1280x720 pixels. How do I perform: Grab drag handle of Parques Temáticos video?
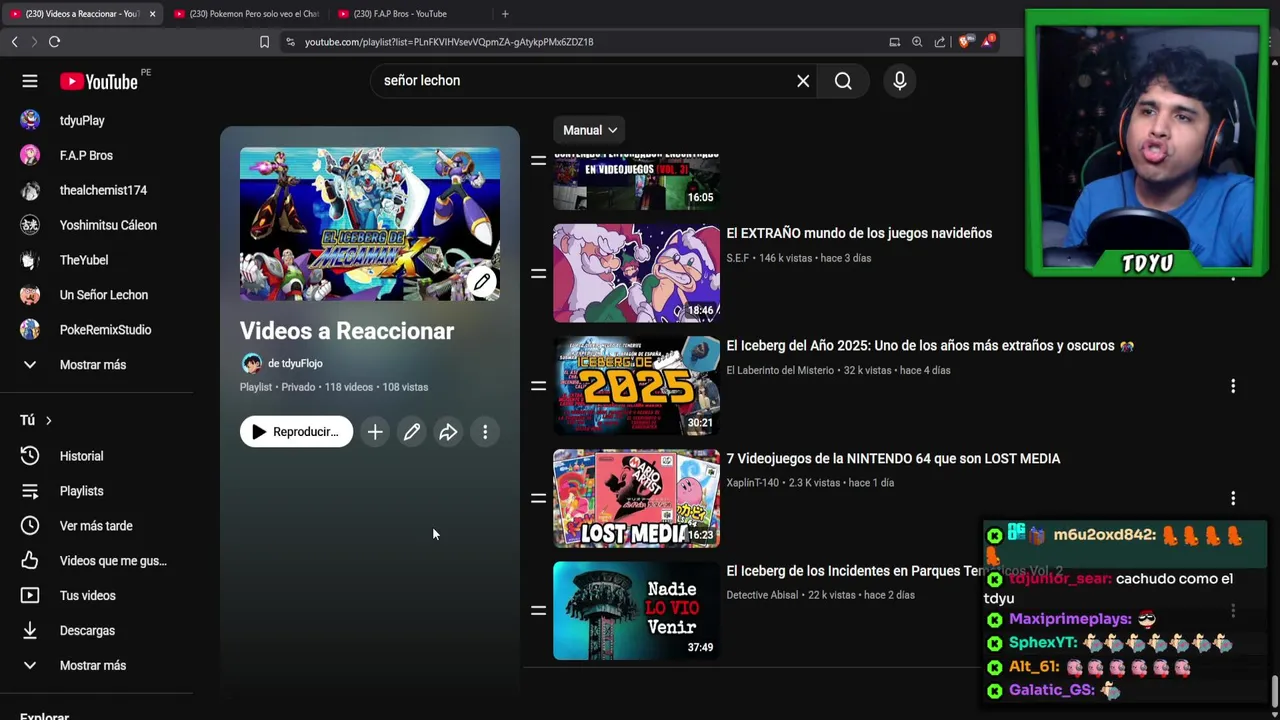pyautogui.click(x=538, y=611)
